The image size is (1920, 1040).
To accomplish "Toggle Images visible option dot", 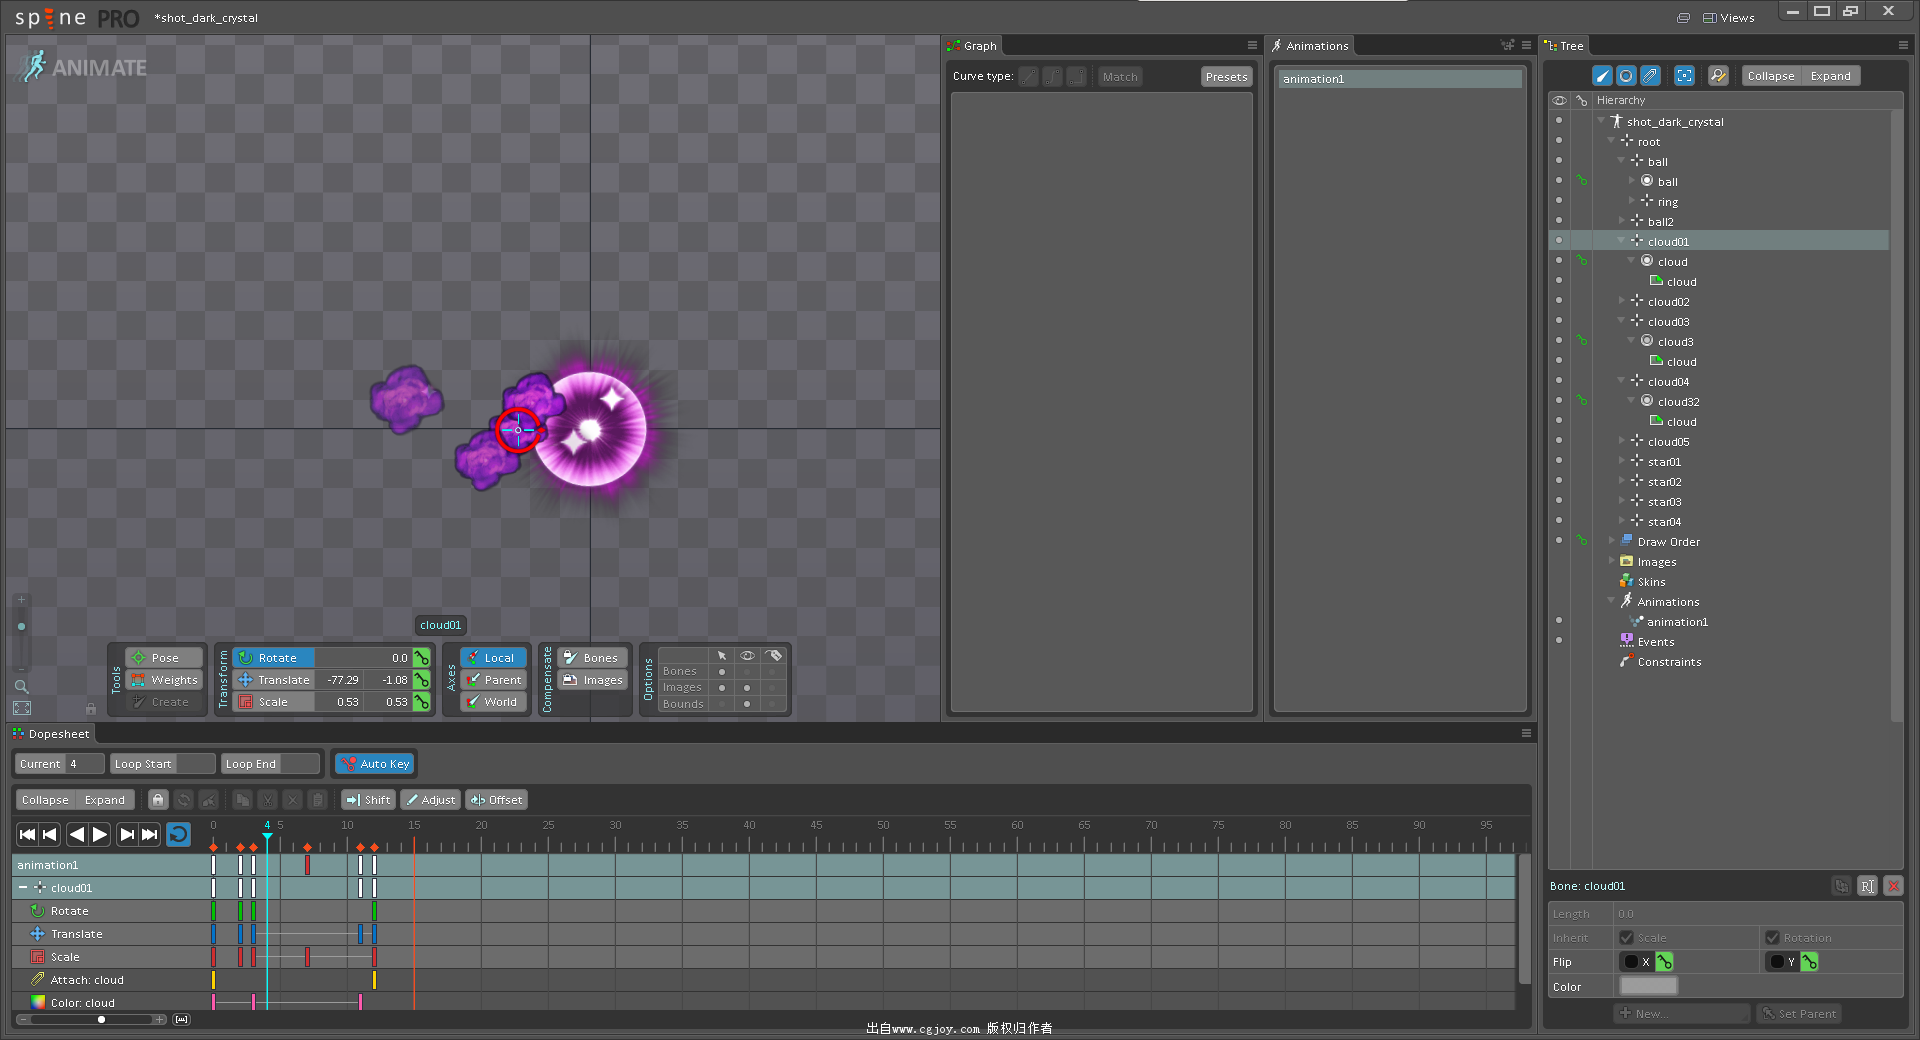I will [x=747, y=688].
